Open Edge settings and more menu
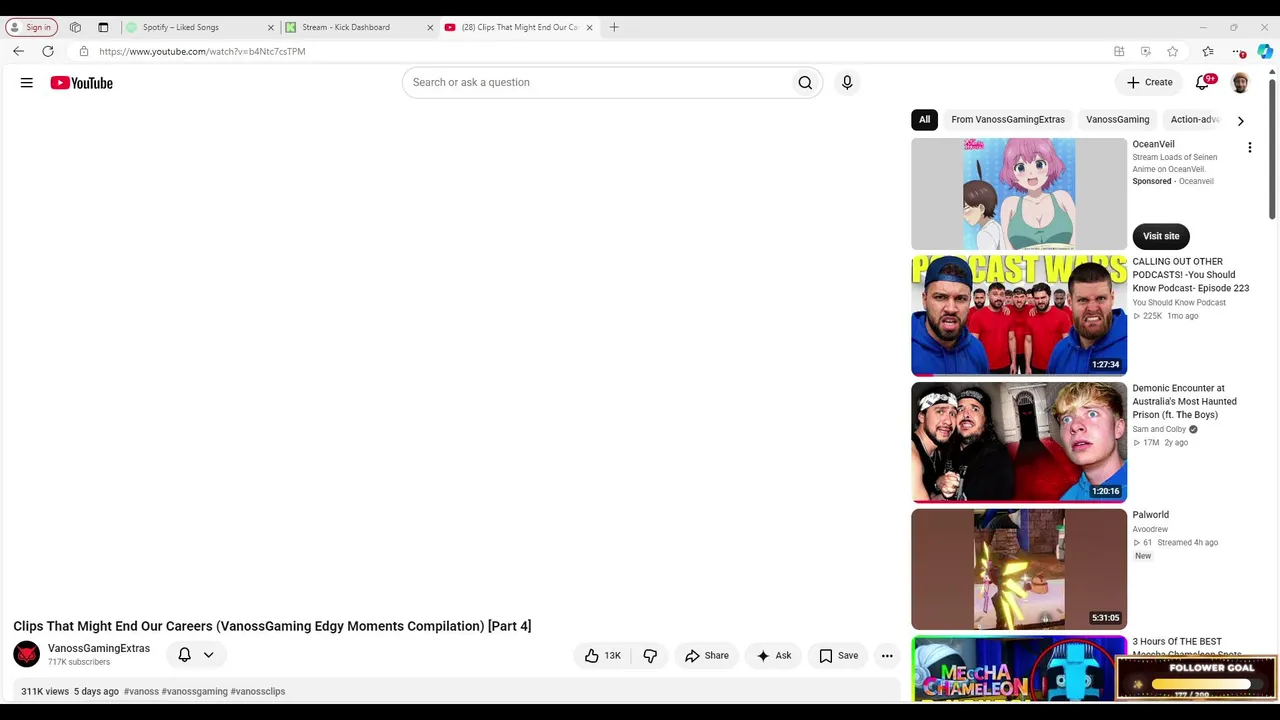This screenshot has height=720, width=1280. coord(1238,51)
